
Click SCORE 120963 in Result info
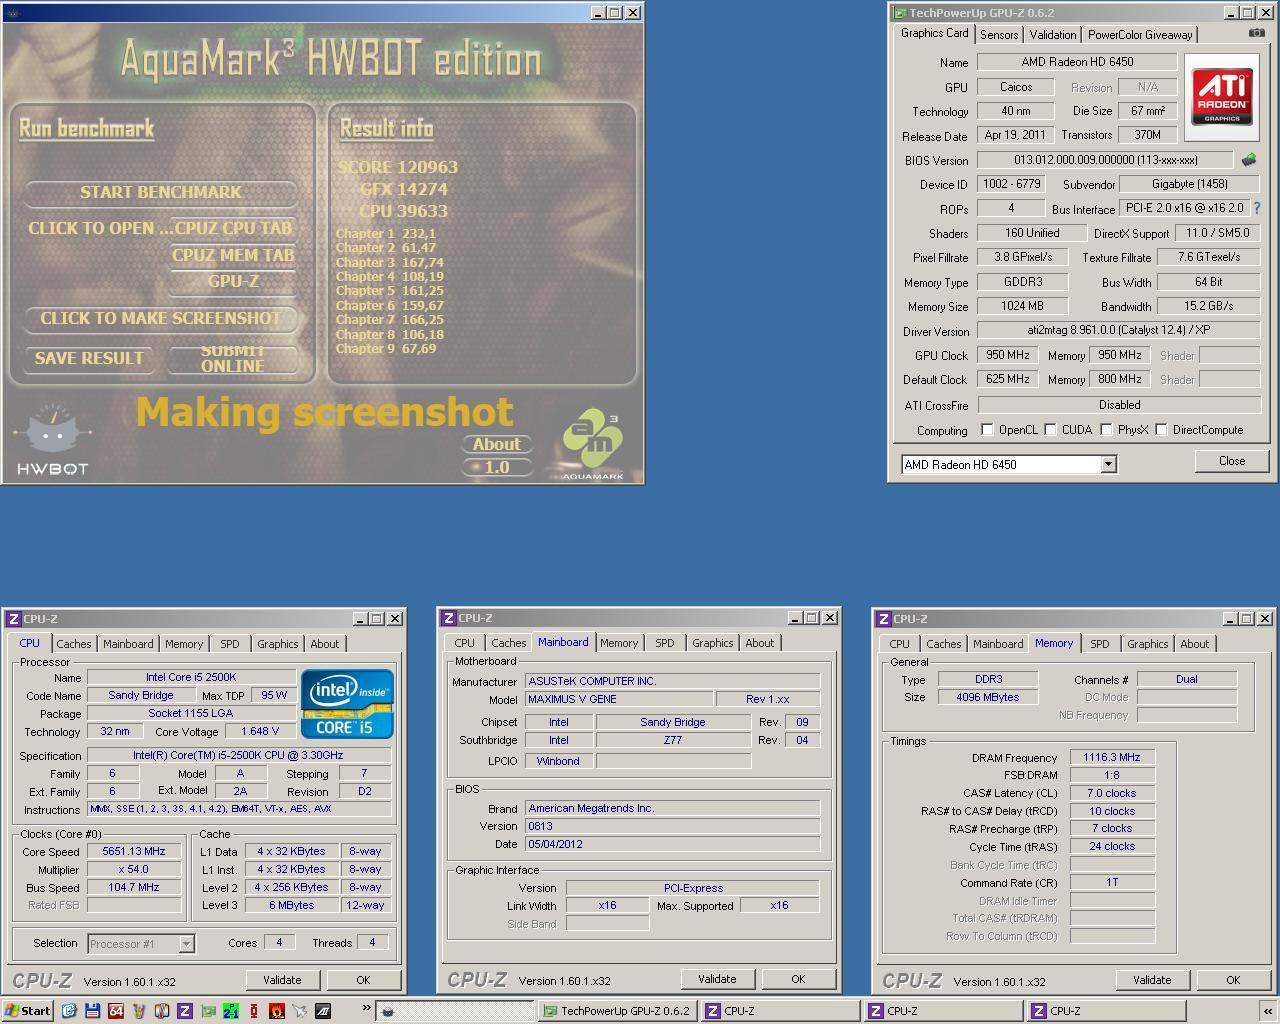(x=398, y=167)
